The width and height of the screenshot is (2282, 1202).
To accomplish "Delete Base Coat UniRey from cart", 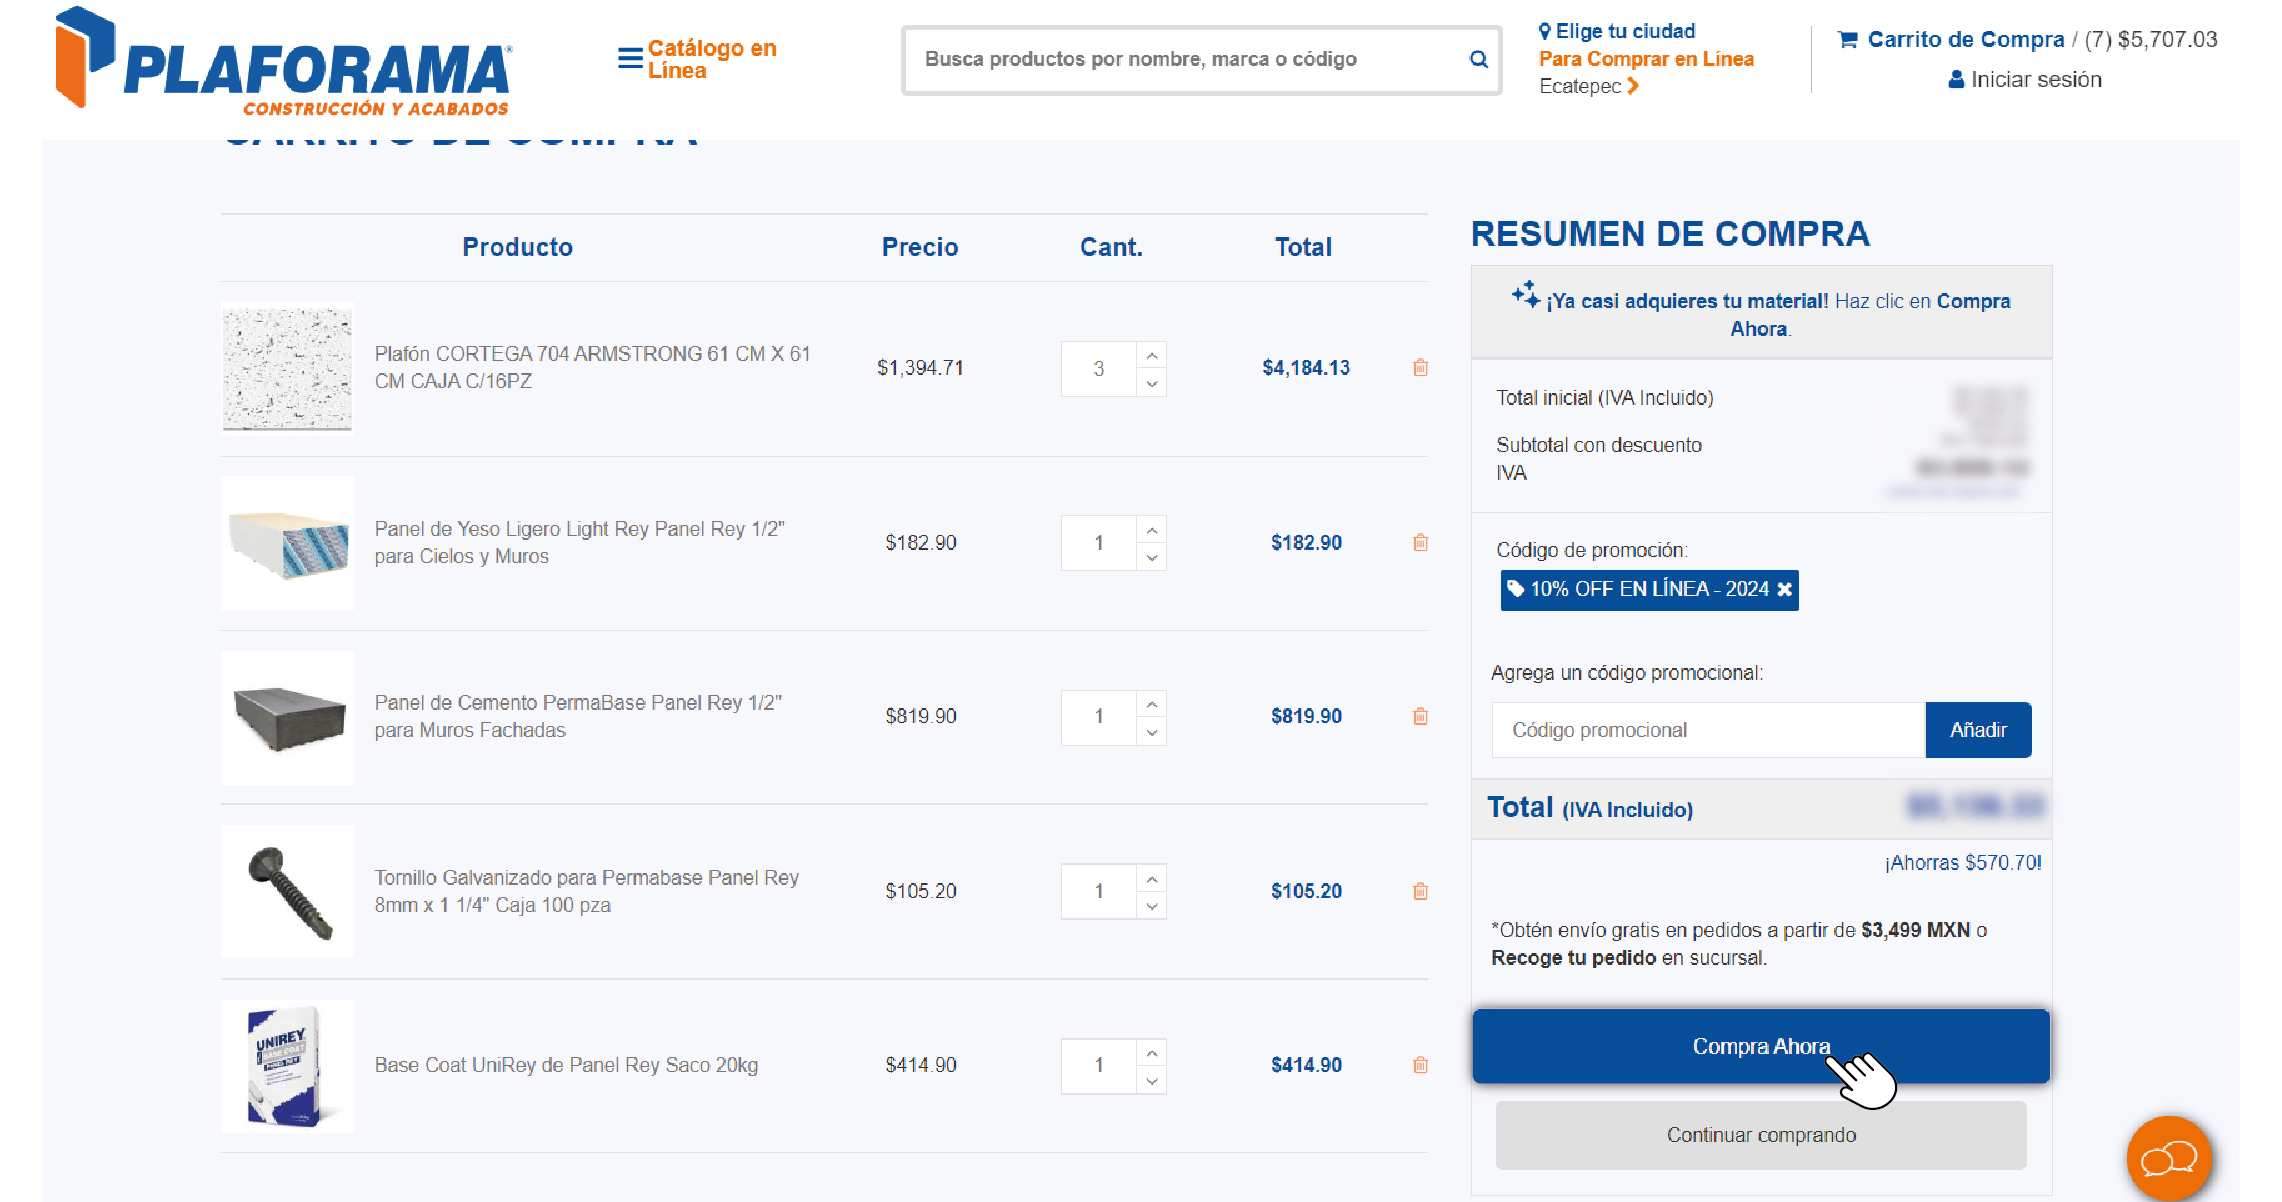I will pos(1420,1065).
